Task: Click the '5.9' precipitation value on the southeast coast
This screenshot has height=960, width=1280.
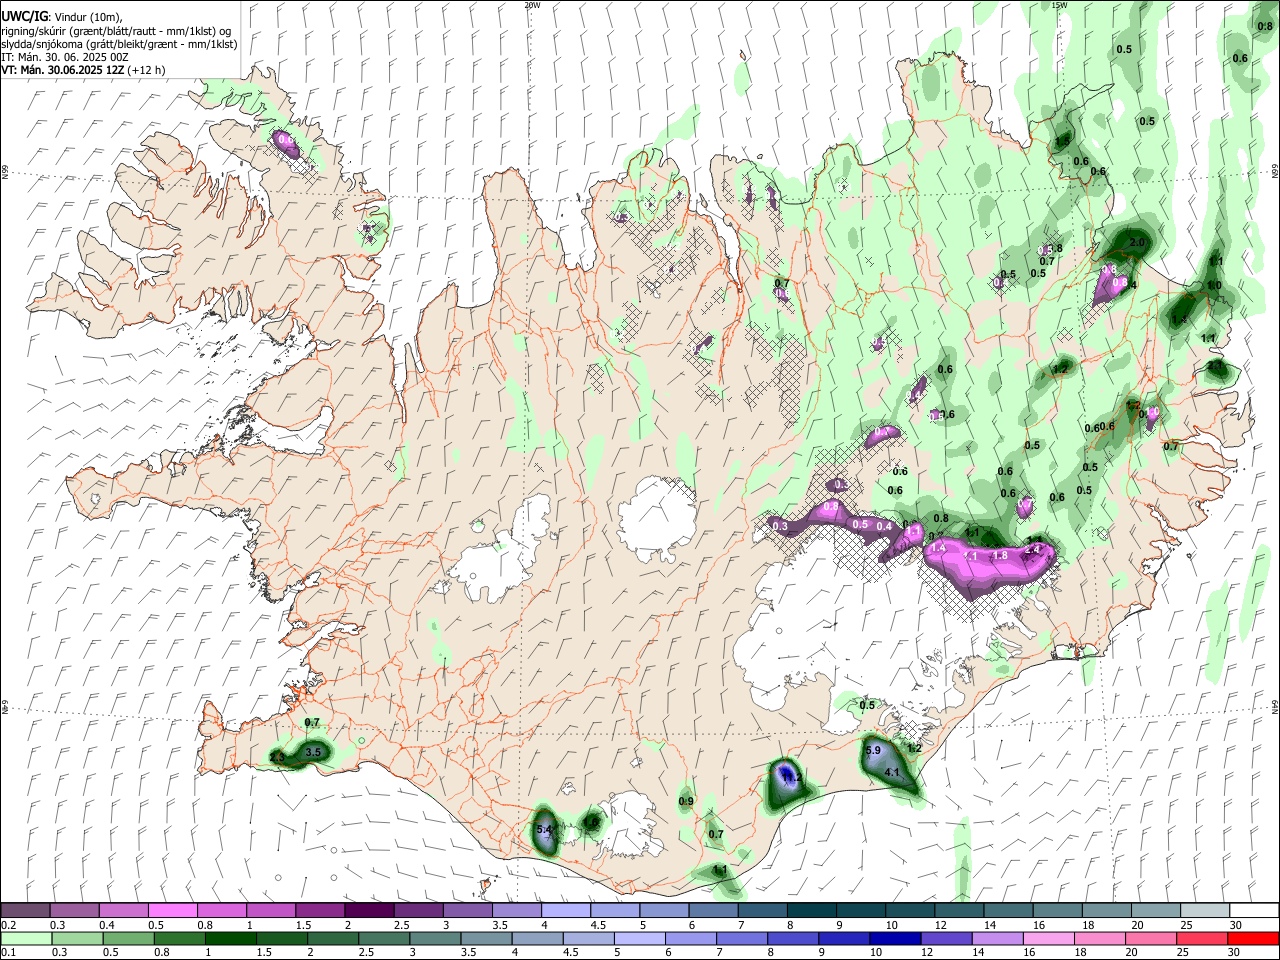Action: click(872, 750)
